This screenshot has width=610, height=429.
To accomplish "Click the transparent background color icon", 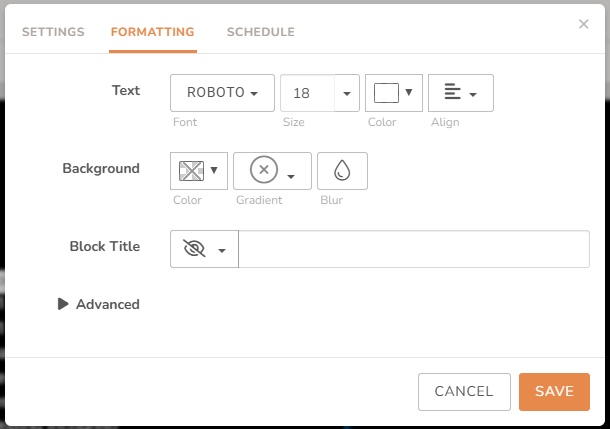I will (191, 171).
